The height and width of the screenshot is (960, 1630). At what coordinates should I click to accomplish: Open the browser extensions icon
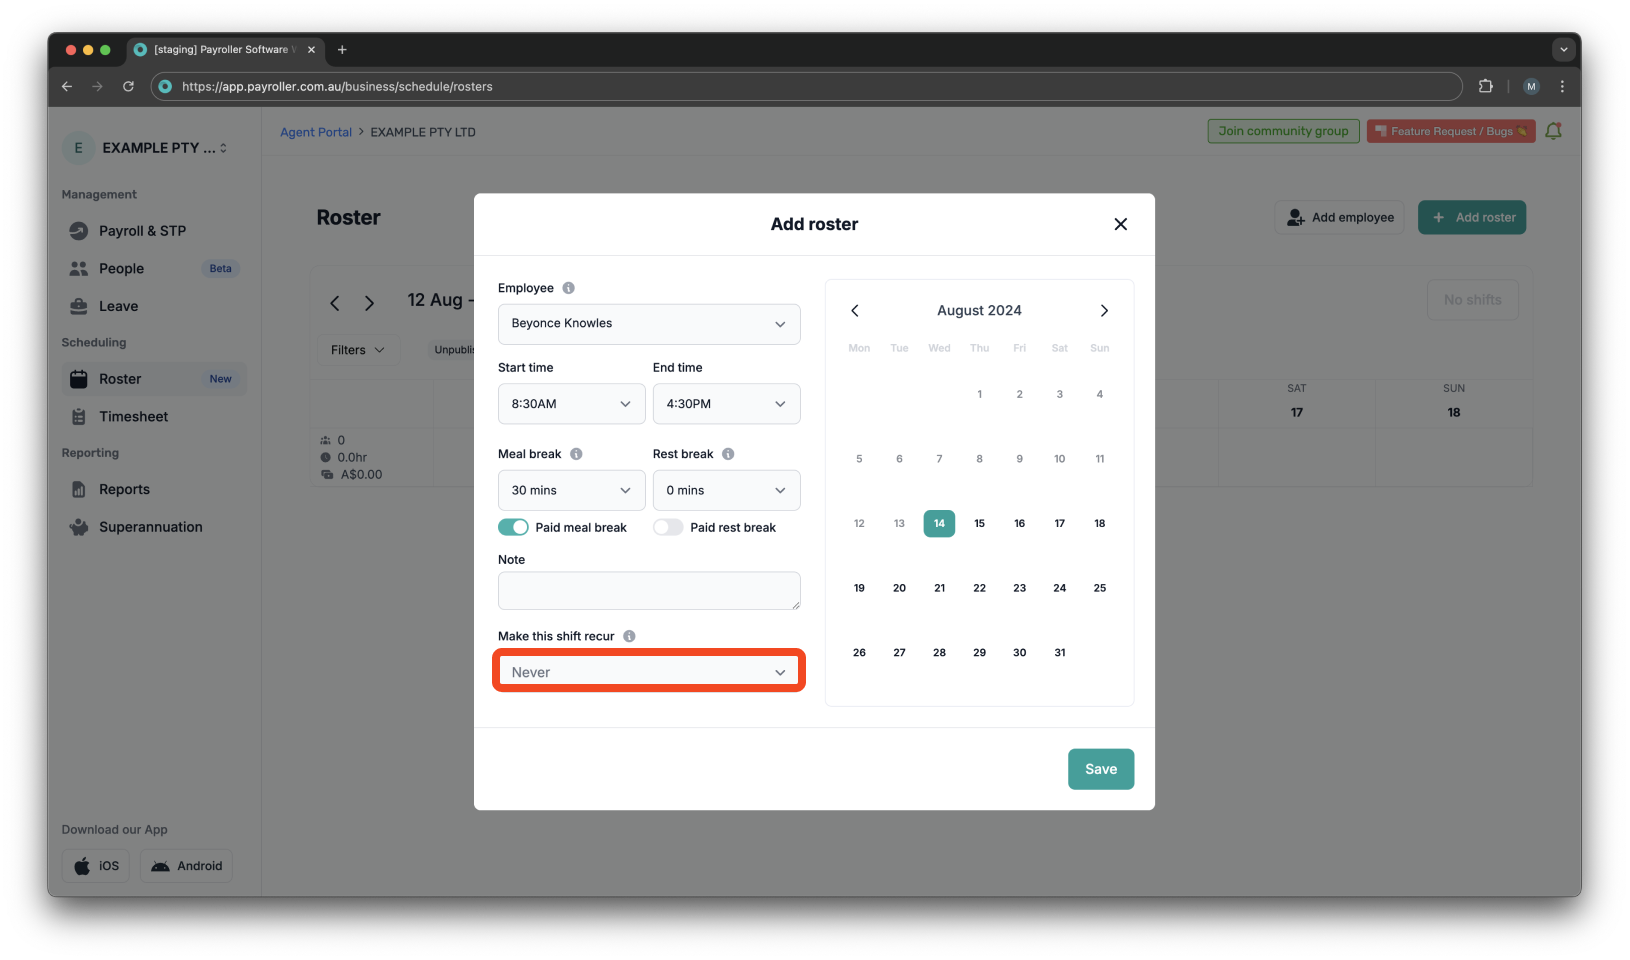point(1486,87)
